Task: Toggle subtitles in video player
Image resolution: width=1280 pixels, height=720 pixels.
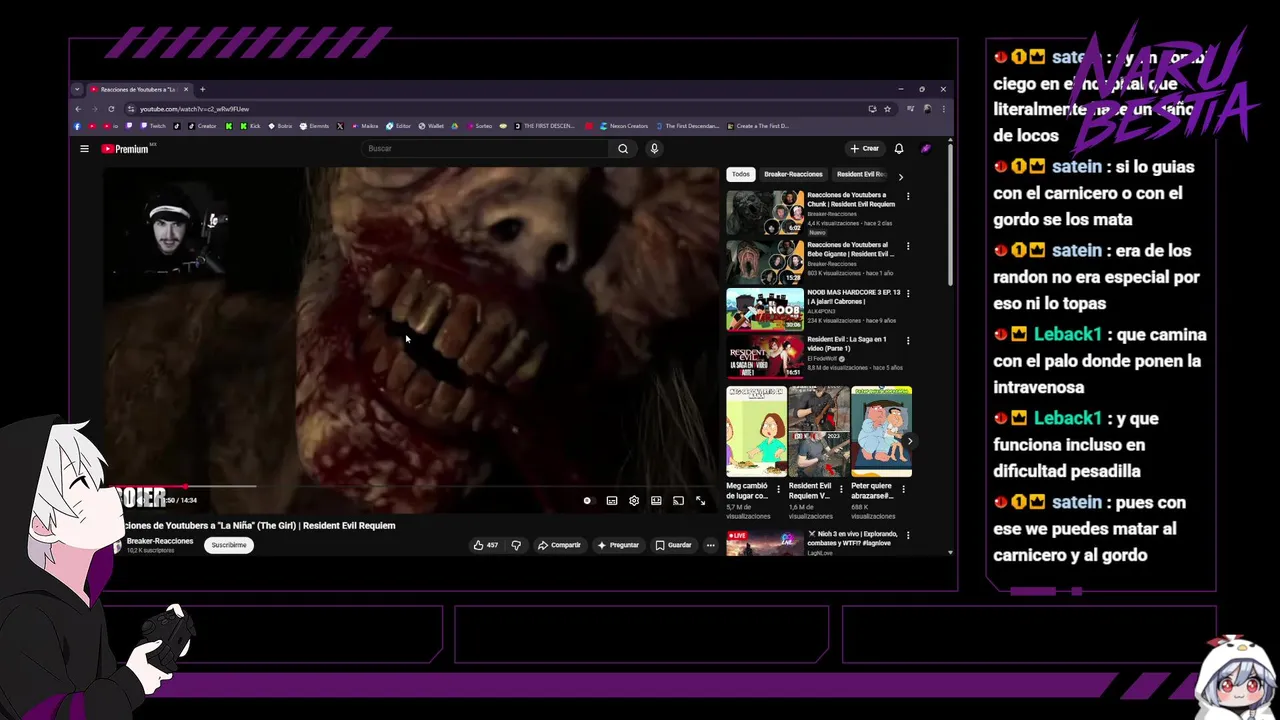Action: [612, 501]
